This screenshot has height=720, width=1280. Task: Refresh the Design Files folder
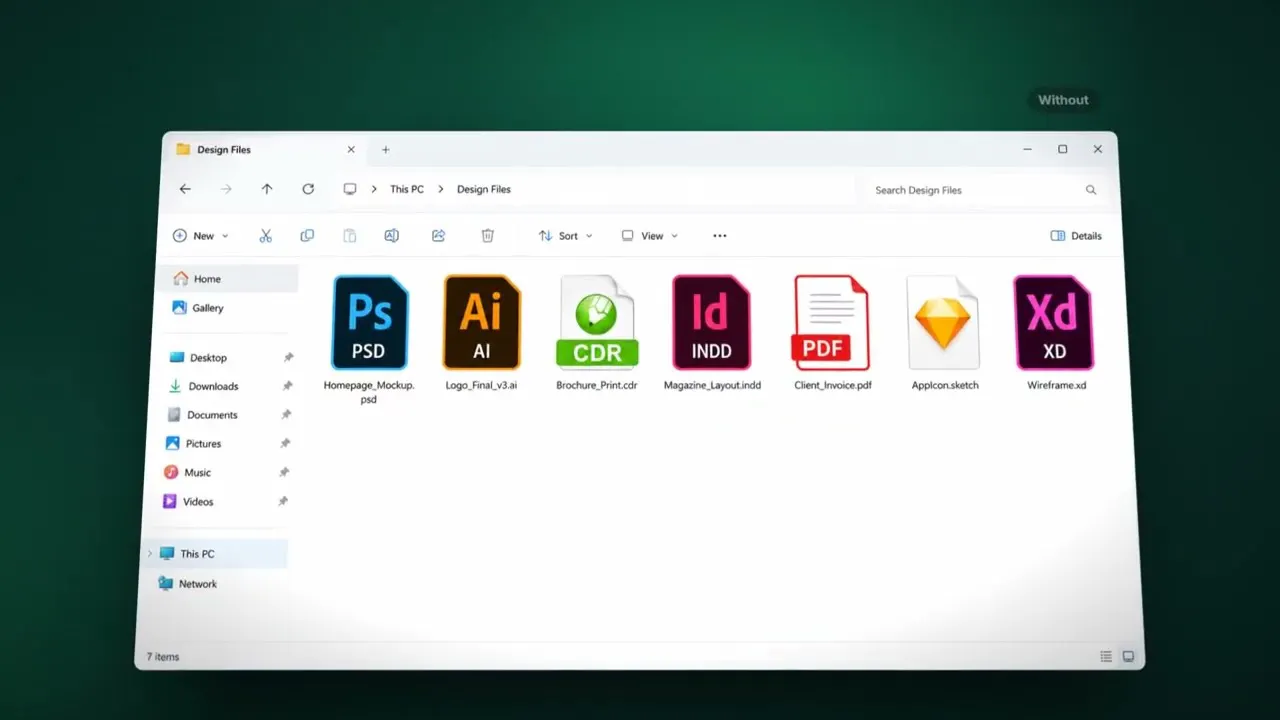[308, 189]
